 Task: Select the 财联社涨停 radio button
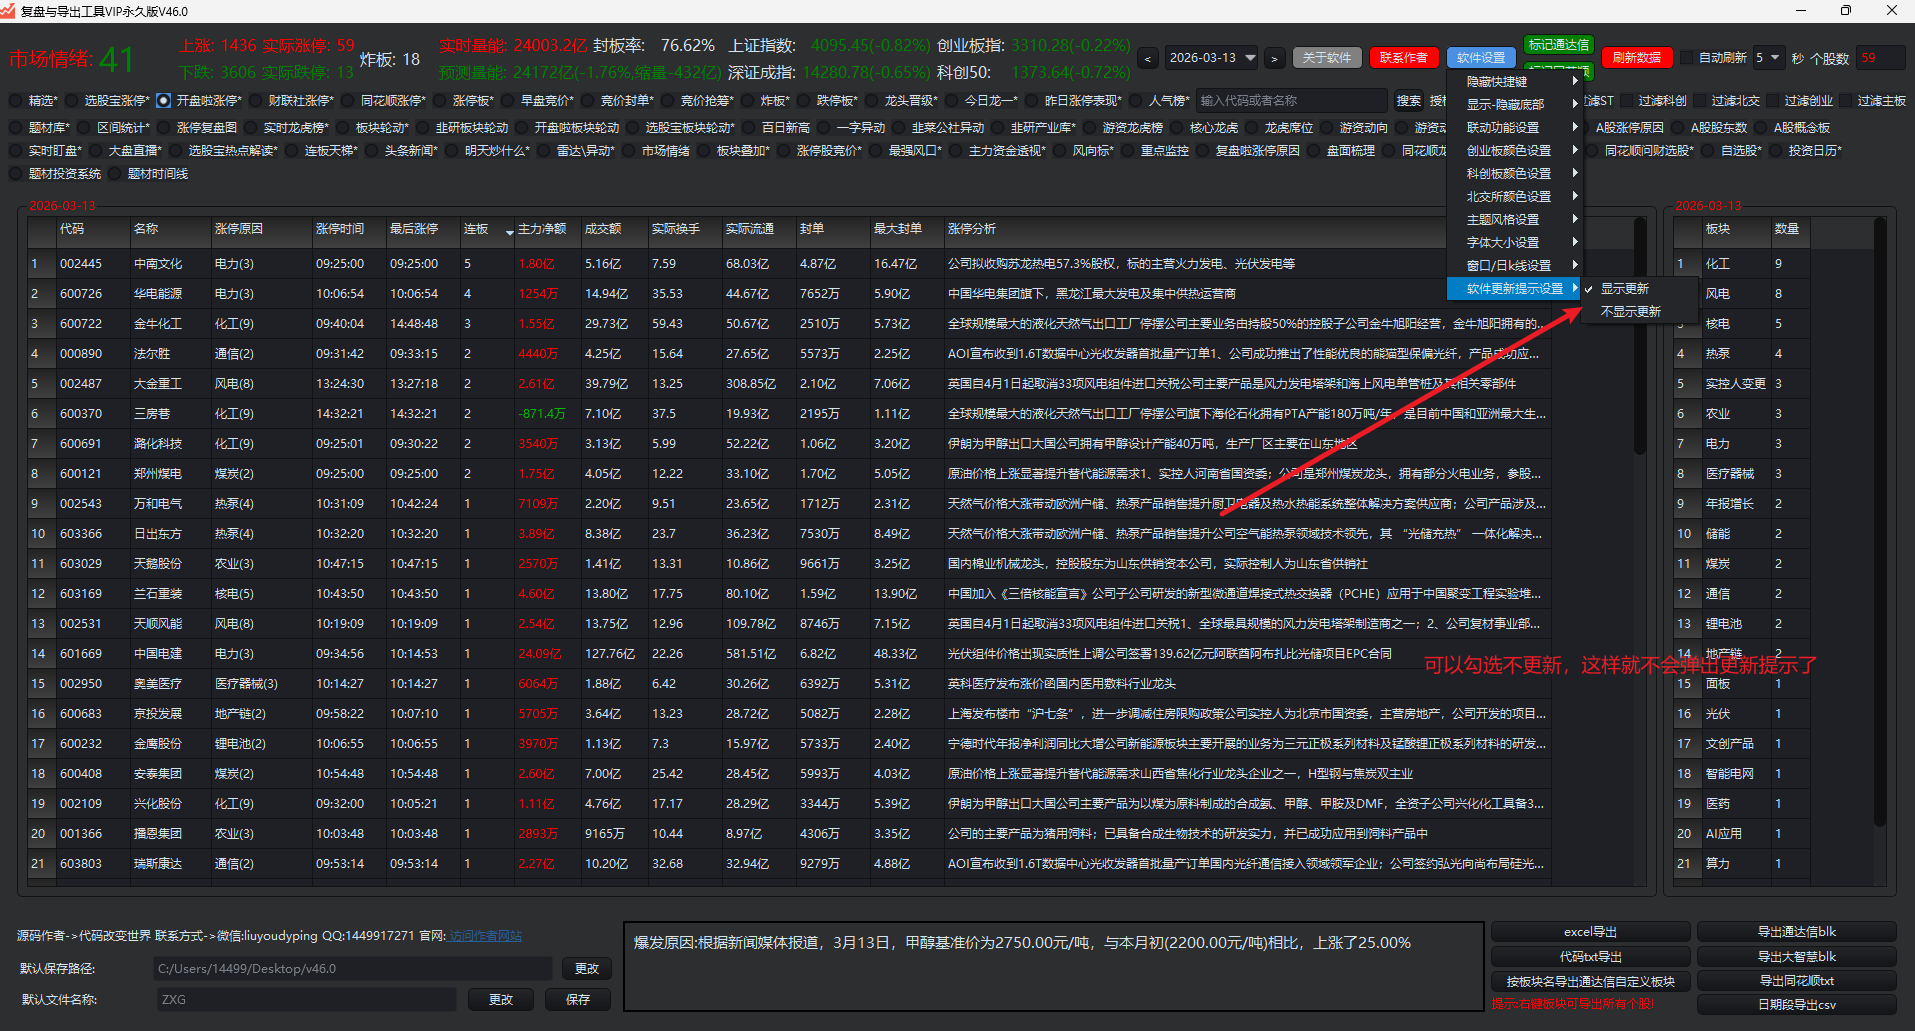coord(256,101)
